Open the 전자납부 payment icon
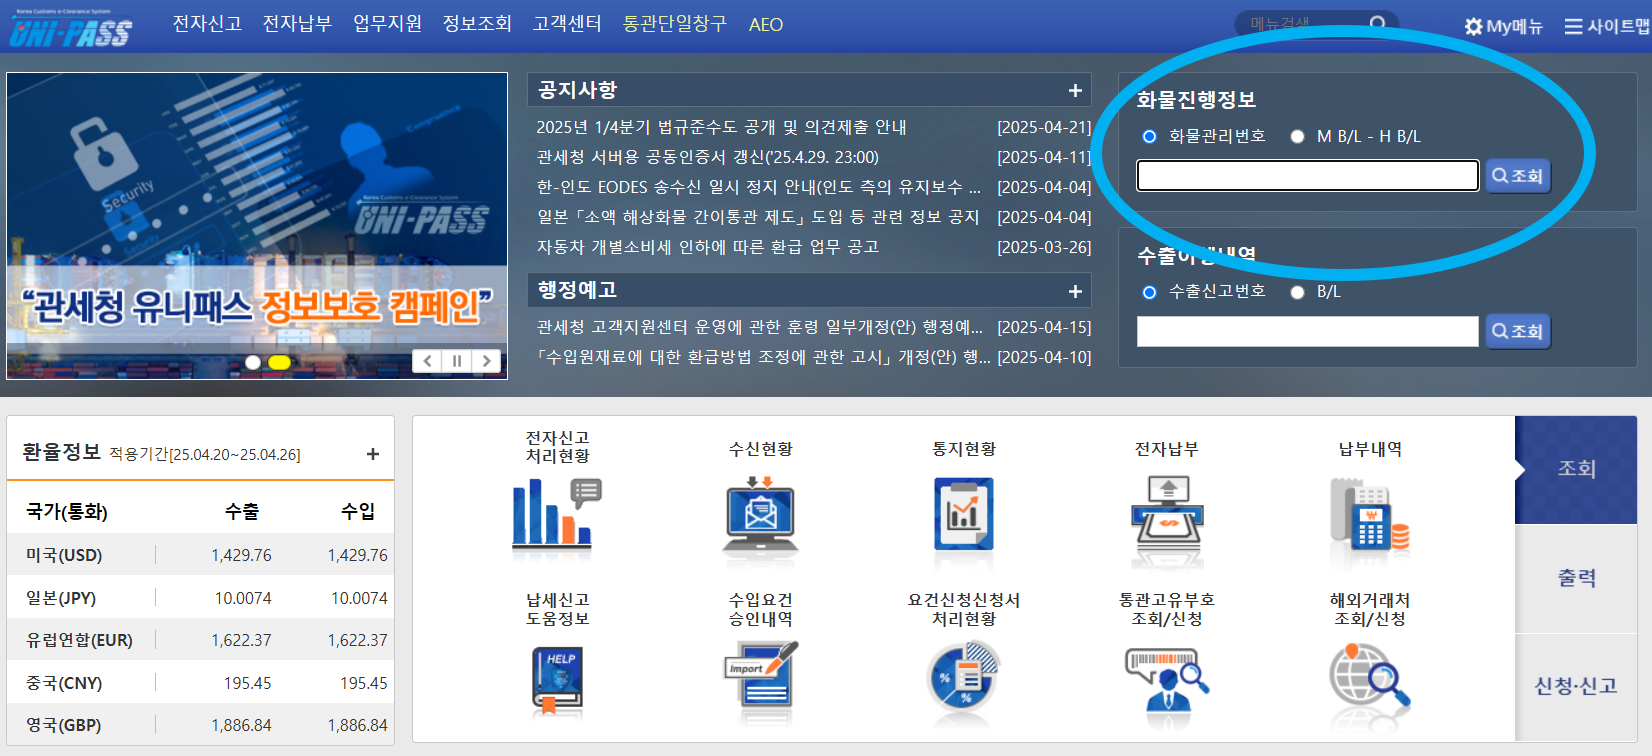Screen dimensions: 1652x756 click(x=1167, y=512)
